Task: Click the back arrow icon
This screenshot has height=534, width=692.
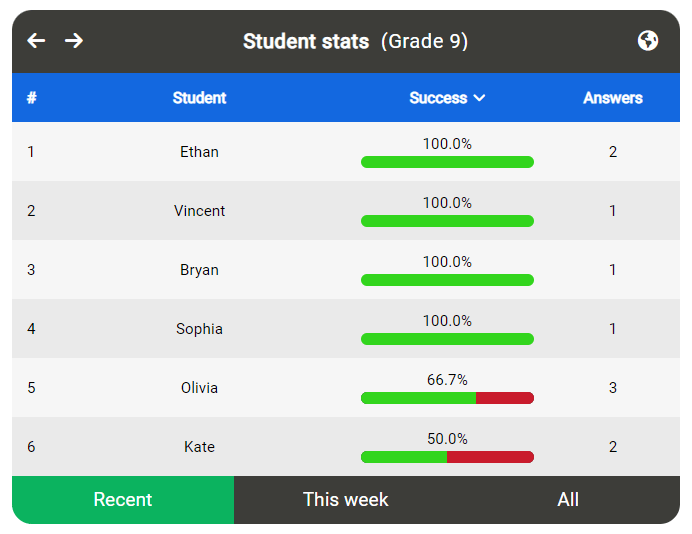Action: click(x=36, y=41)
